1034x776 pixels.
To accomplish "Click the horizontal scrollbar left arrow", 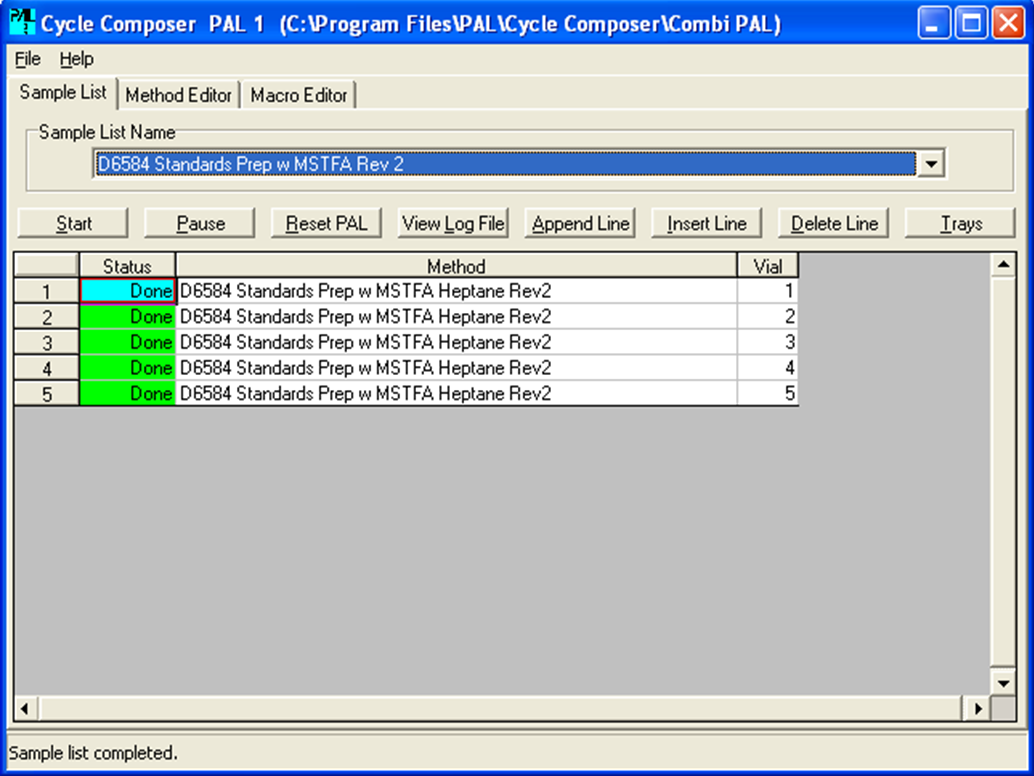I will coord(25,709).
